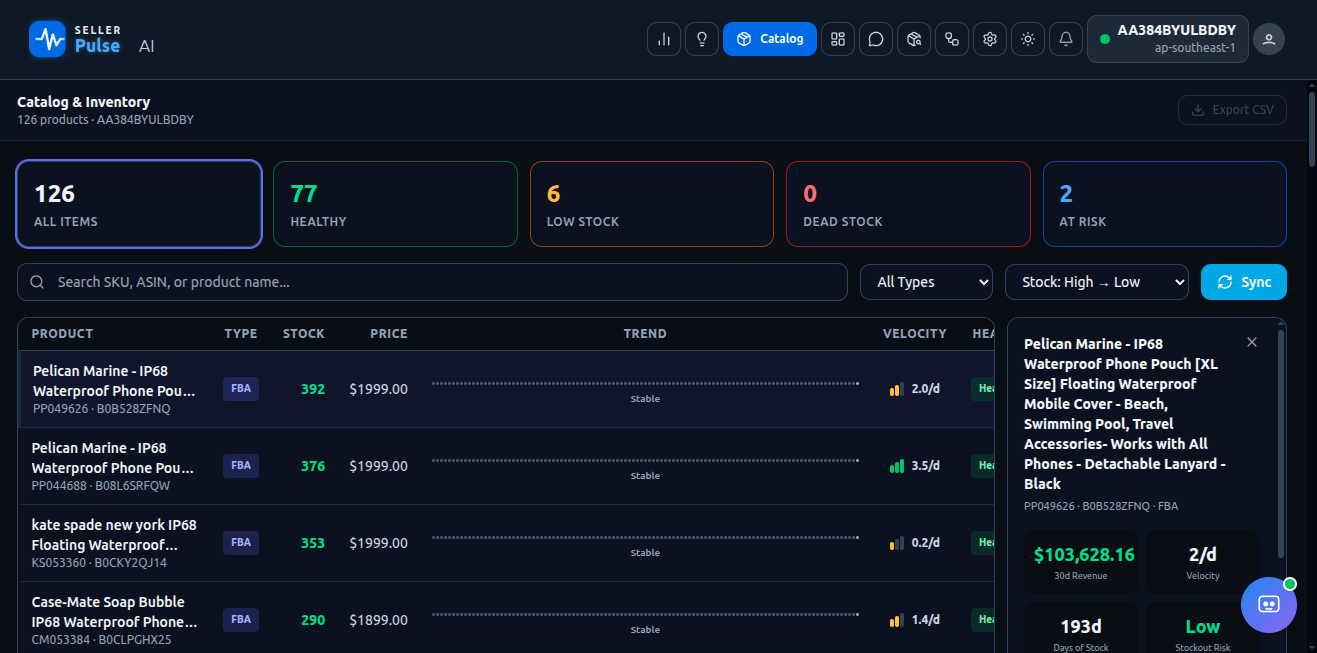Select the At Risk filter card
Screen dimensions: 1317x653
1165,204
